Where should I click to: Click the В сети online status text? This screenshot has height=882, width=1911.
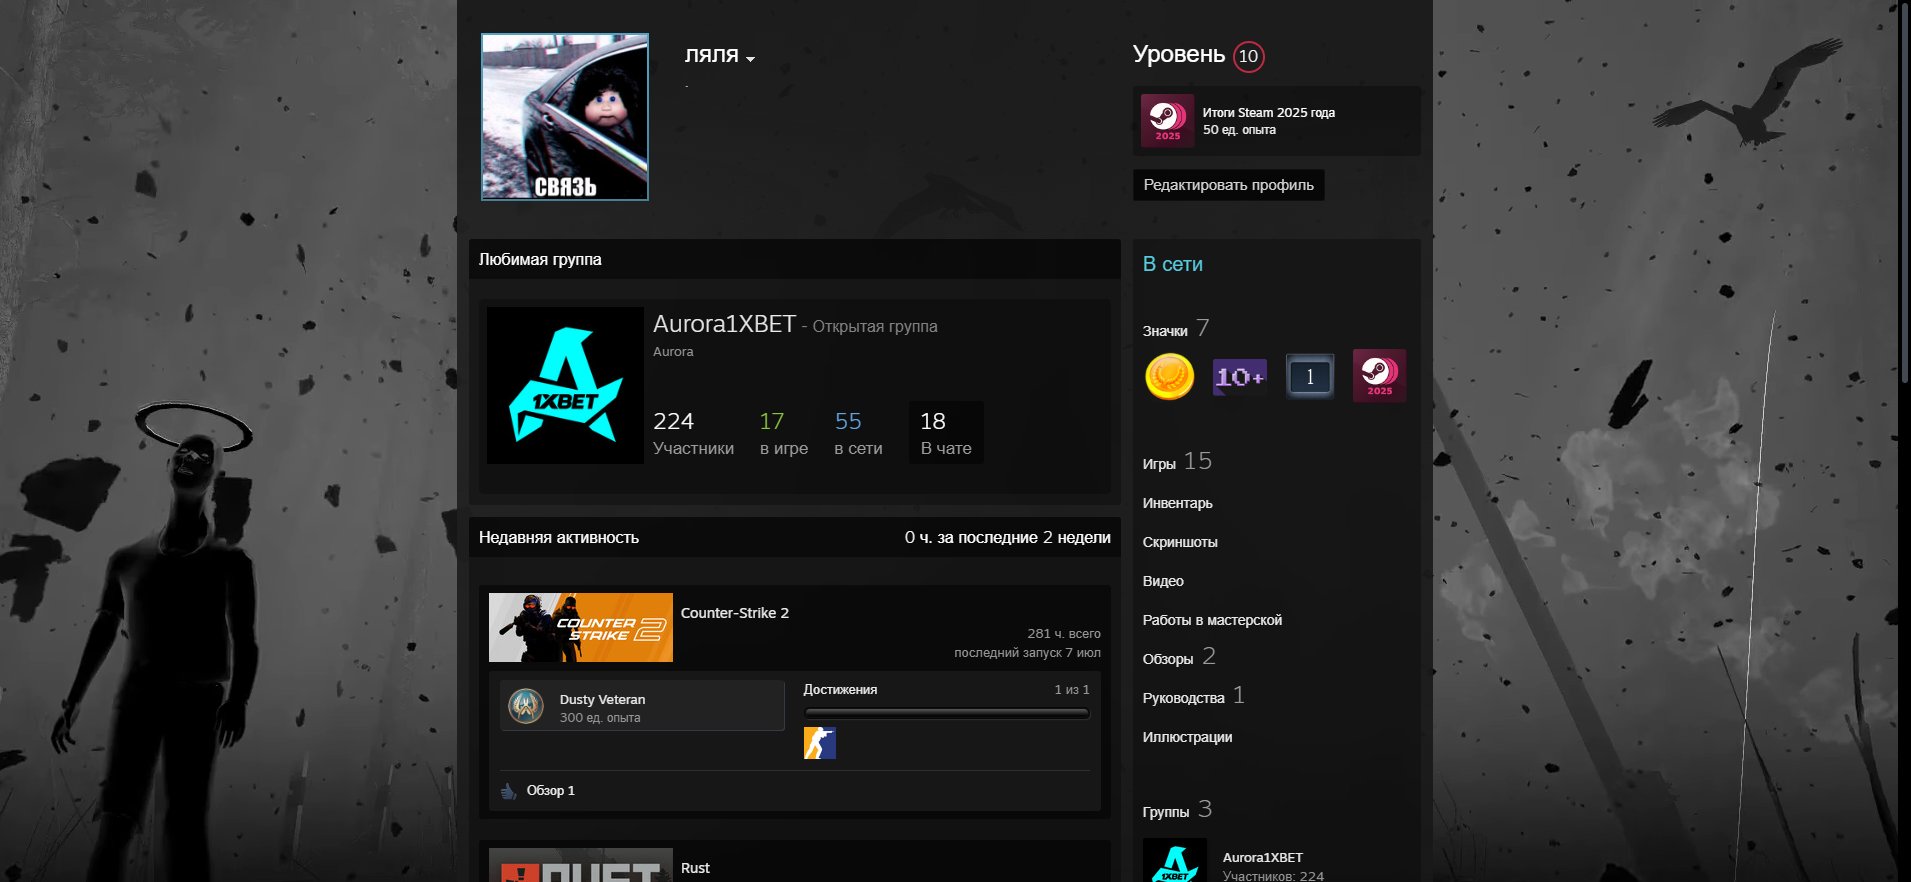tap(1172, 264)
